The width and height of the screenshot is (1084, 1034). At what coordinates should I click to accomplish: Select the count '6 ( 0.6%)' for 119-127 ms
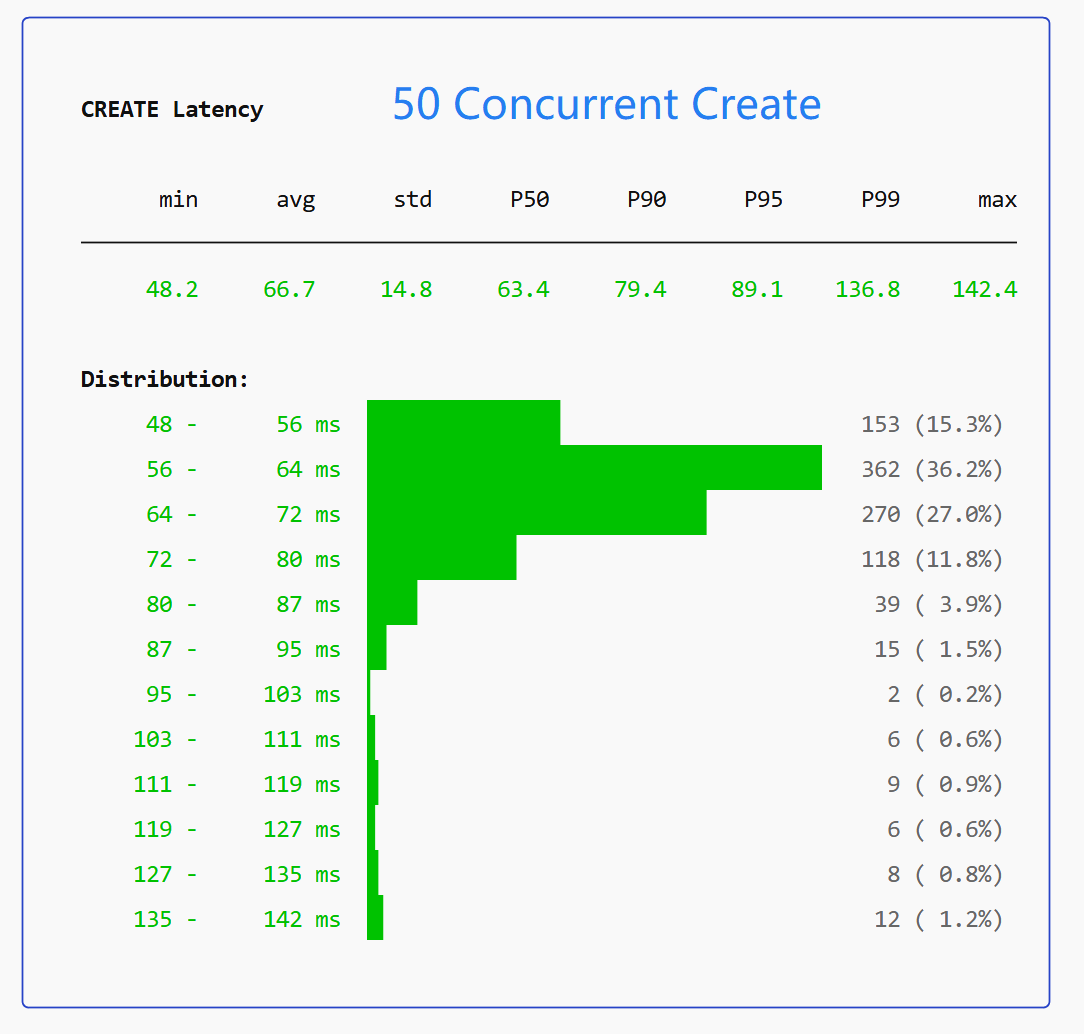[945, 829]
